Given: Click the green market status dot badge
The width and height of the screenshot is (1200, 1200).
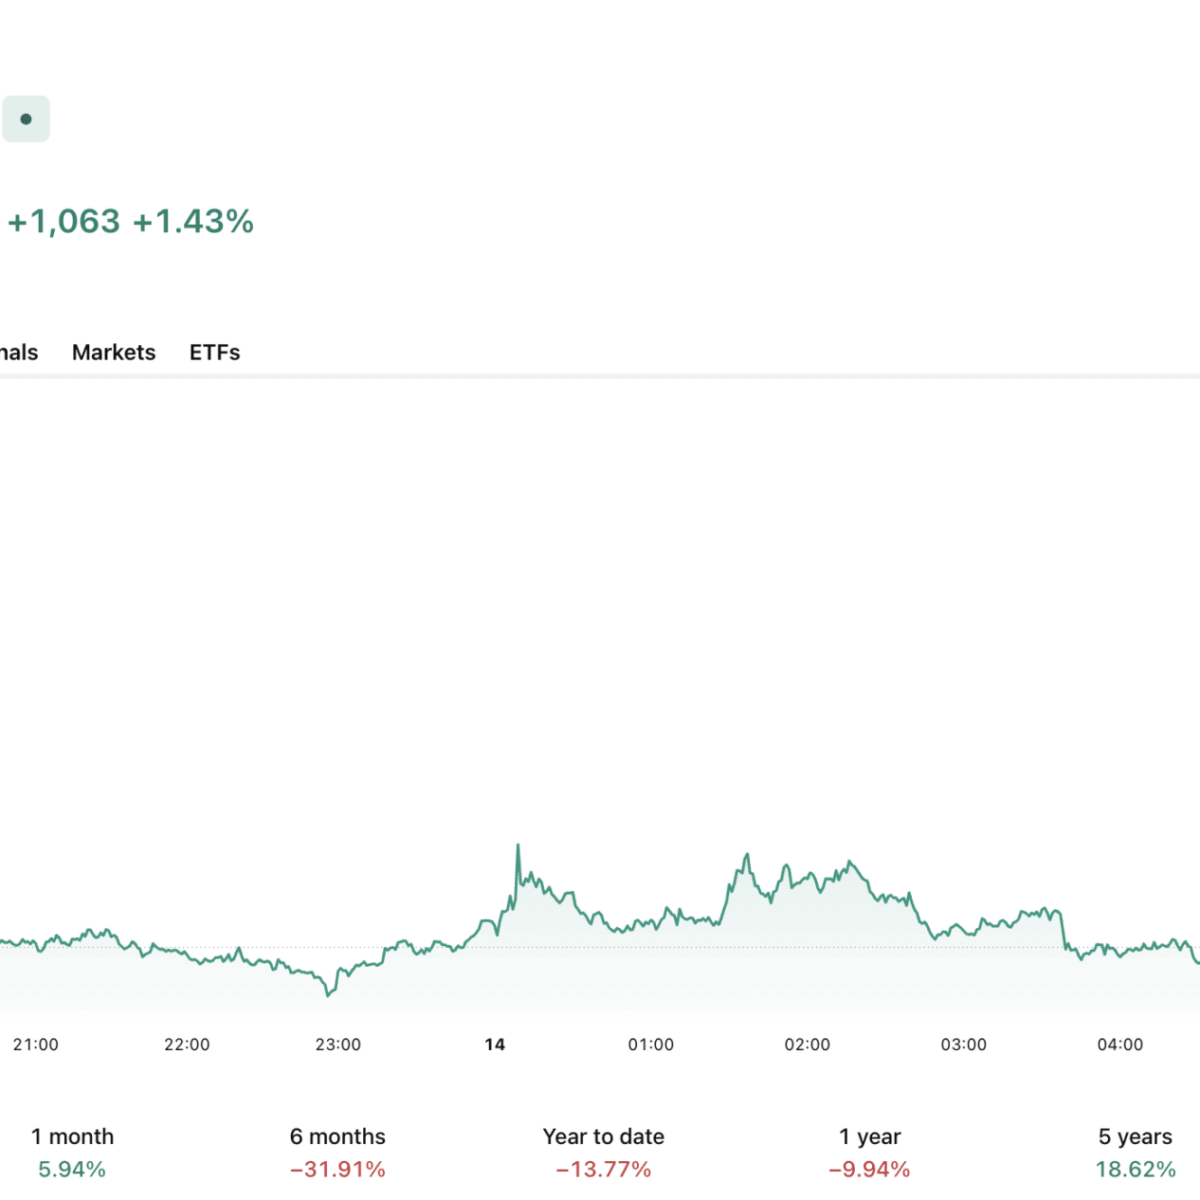Looking at the screenshot, I should [26, 119].
